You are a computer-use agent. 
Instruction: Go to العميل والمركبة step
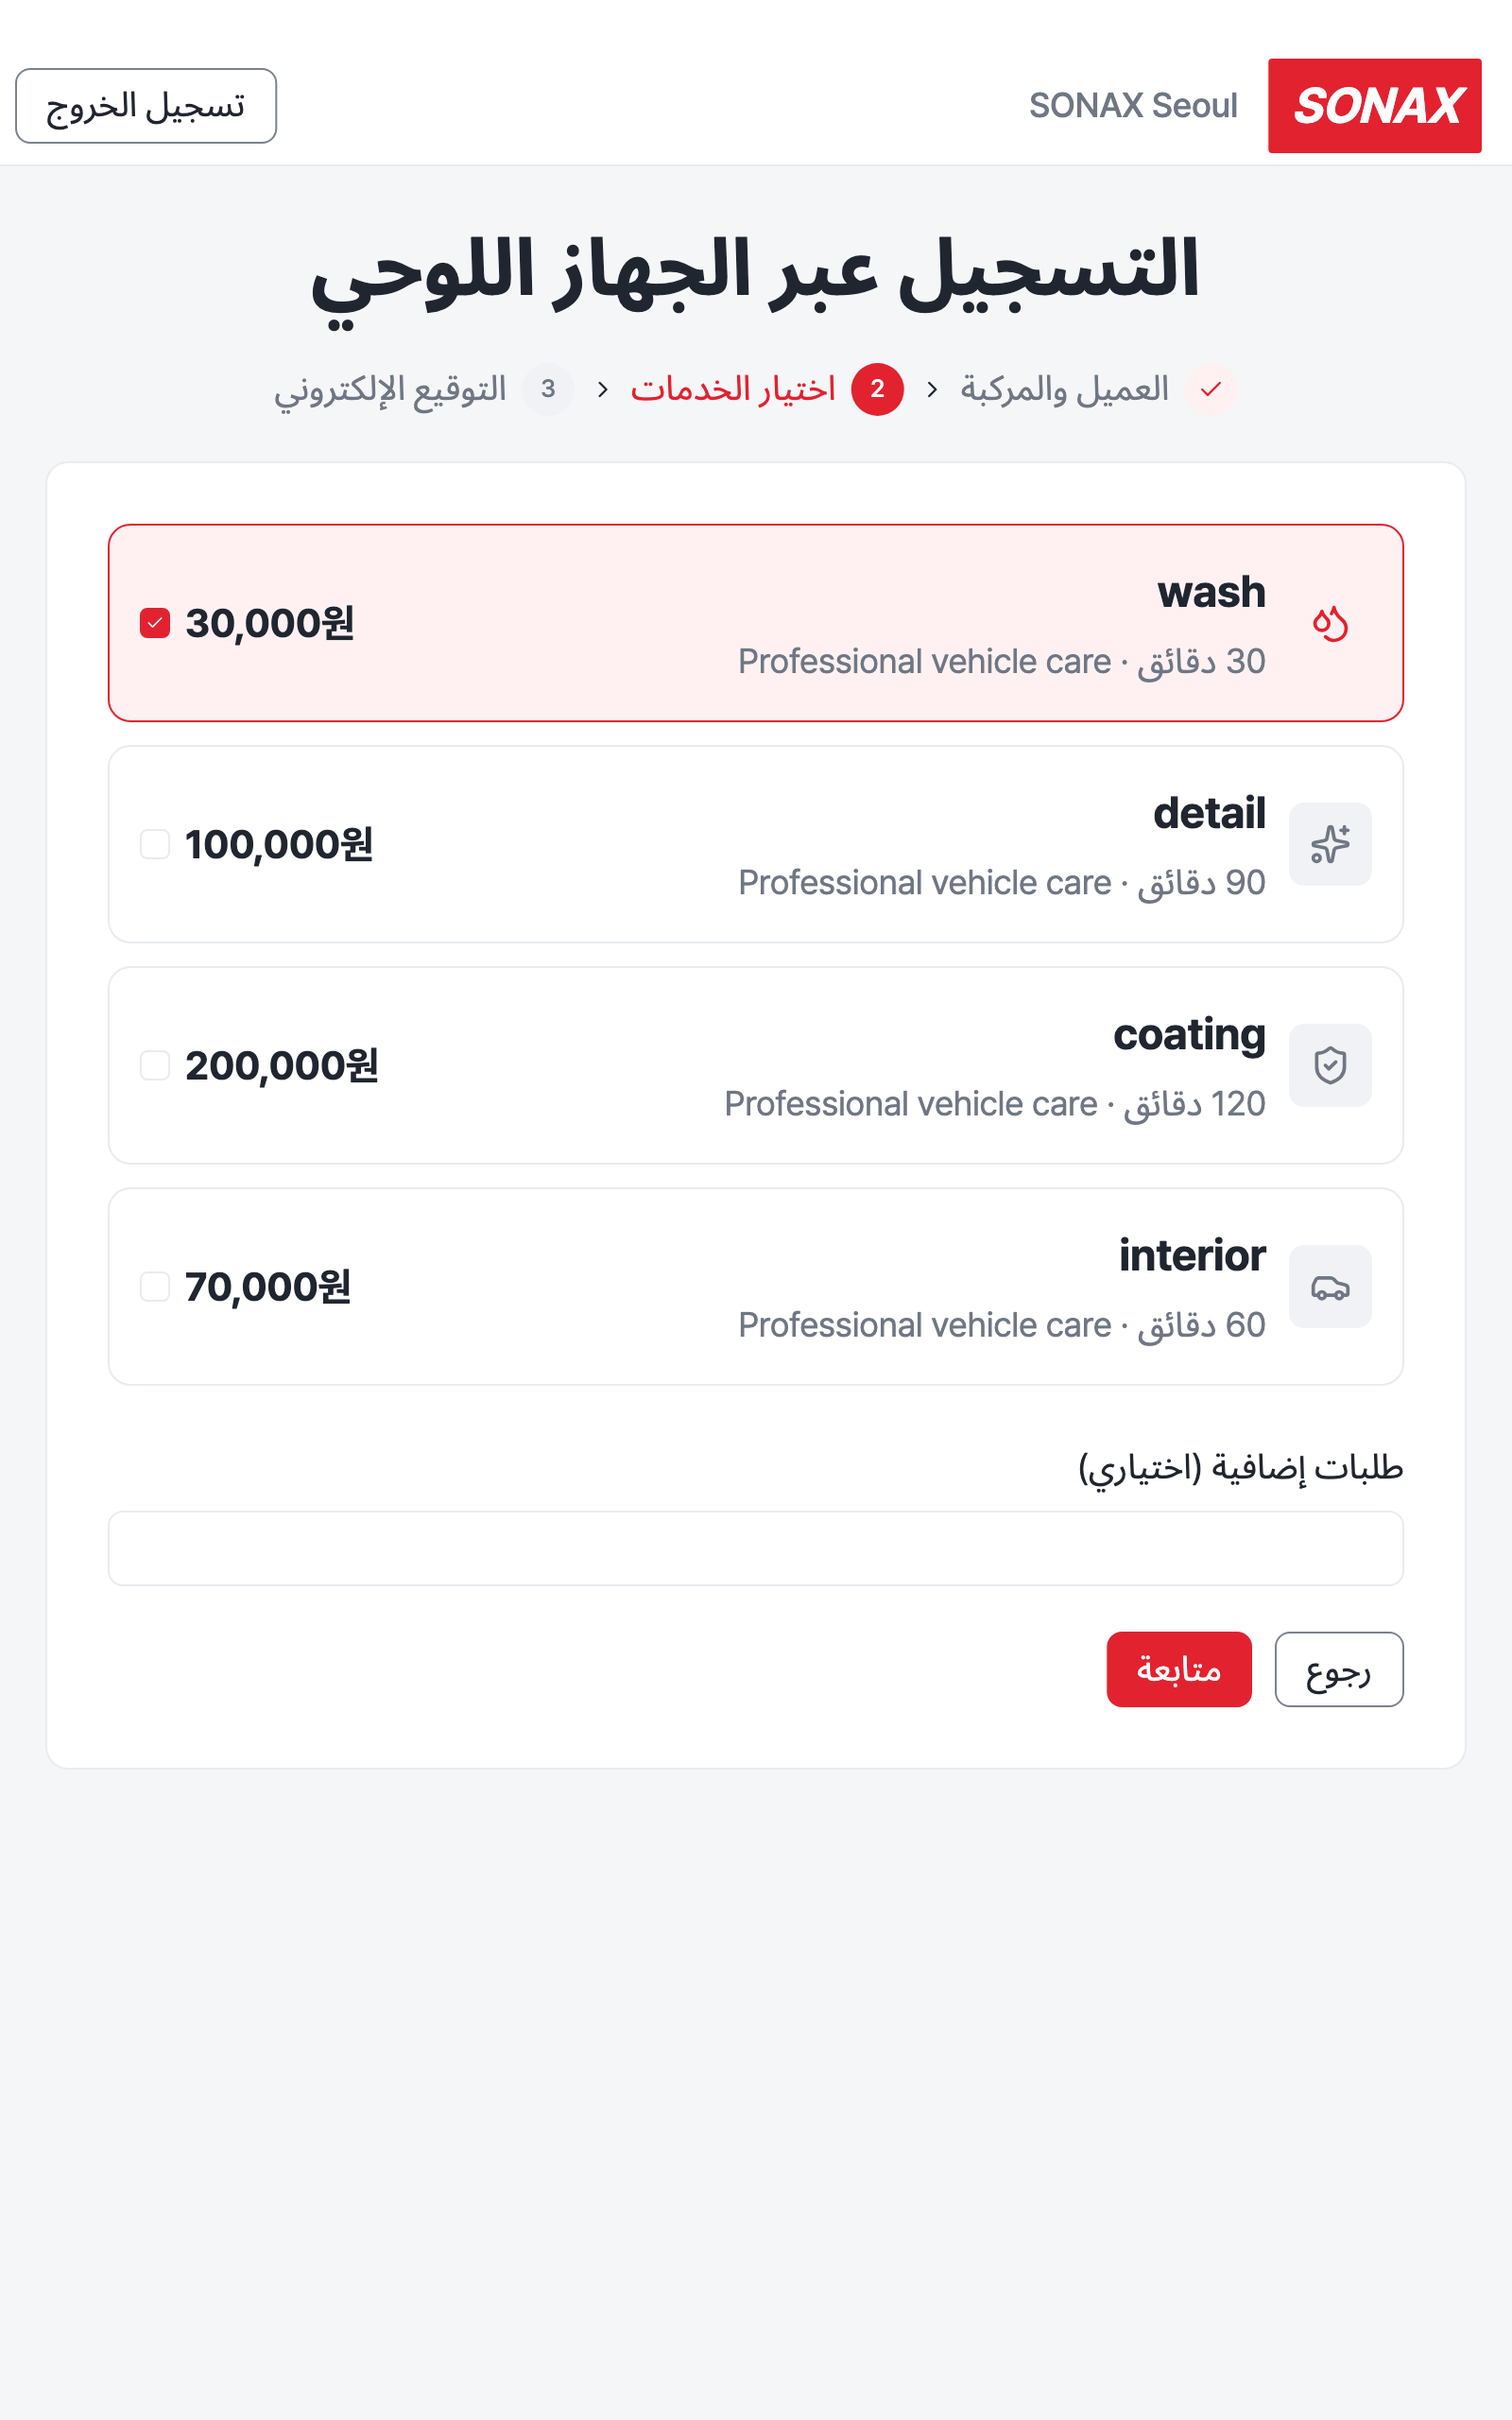[x=1064, y=388]
